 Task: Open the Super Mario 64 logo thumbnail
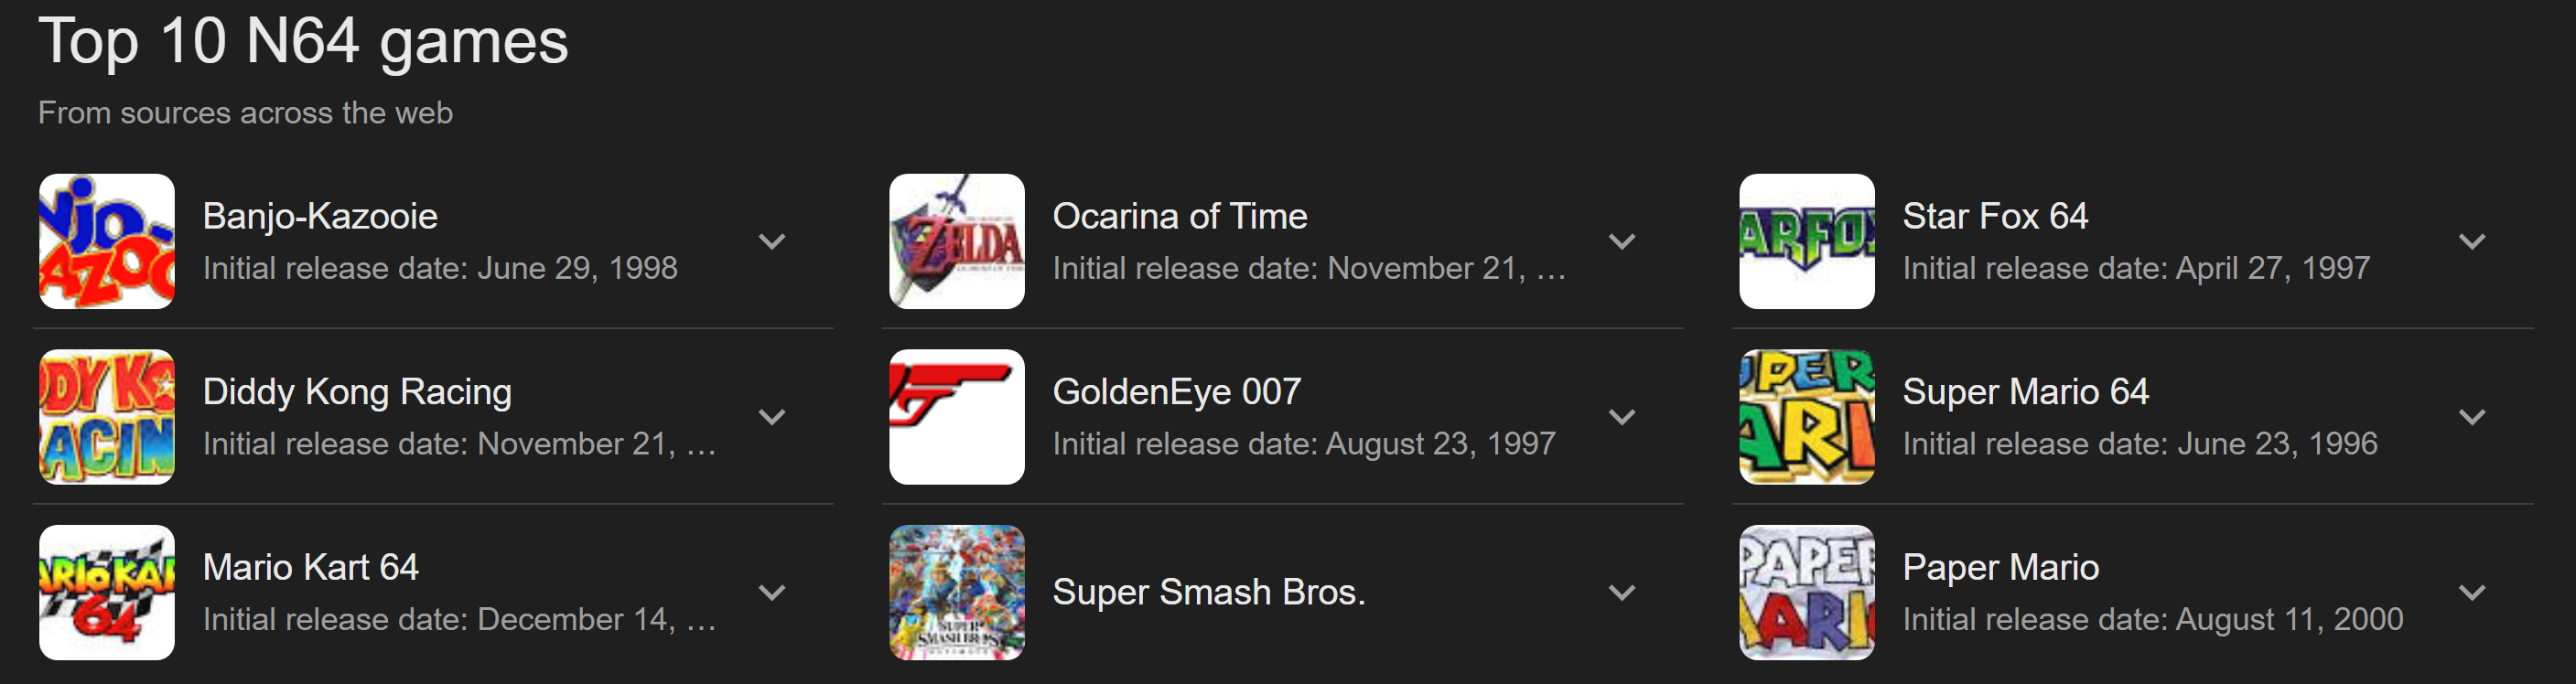pos(1807,417)
